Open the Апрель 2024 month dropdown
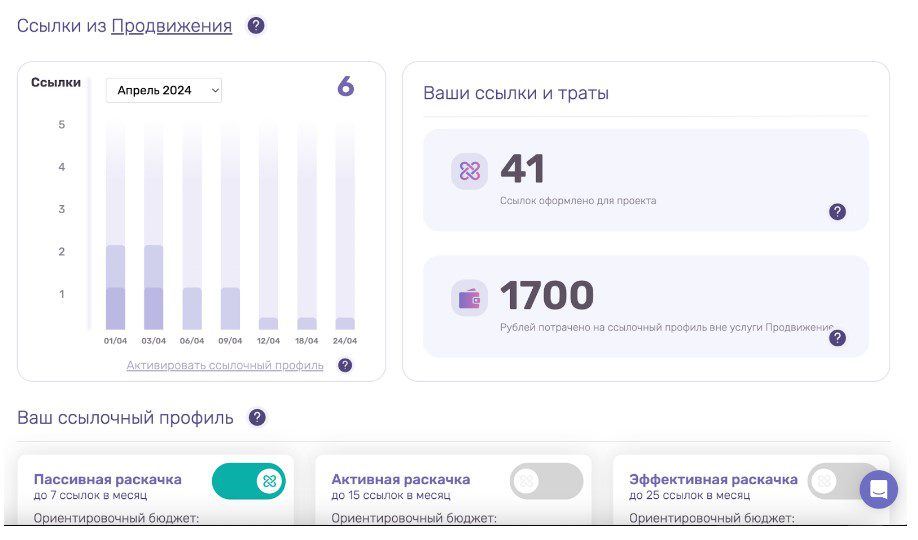The height and width of the screenshot is (540, 918). pos(163,90)
